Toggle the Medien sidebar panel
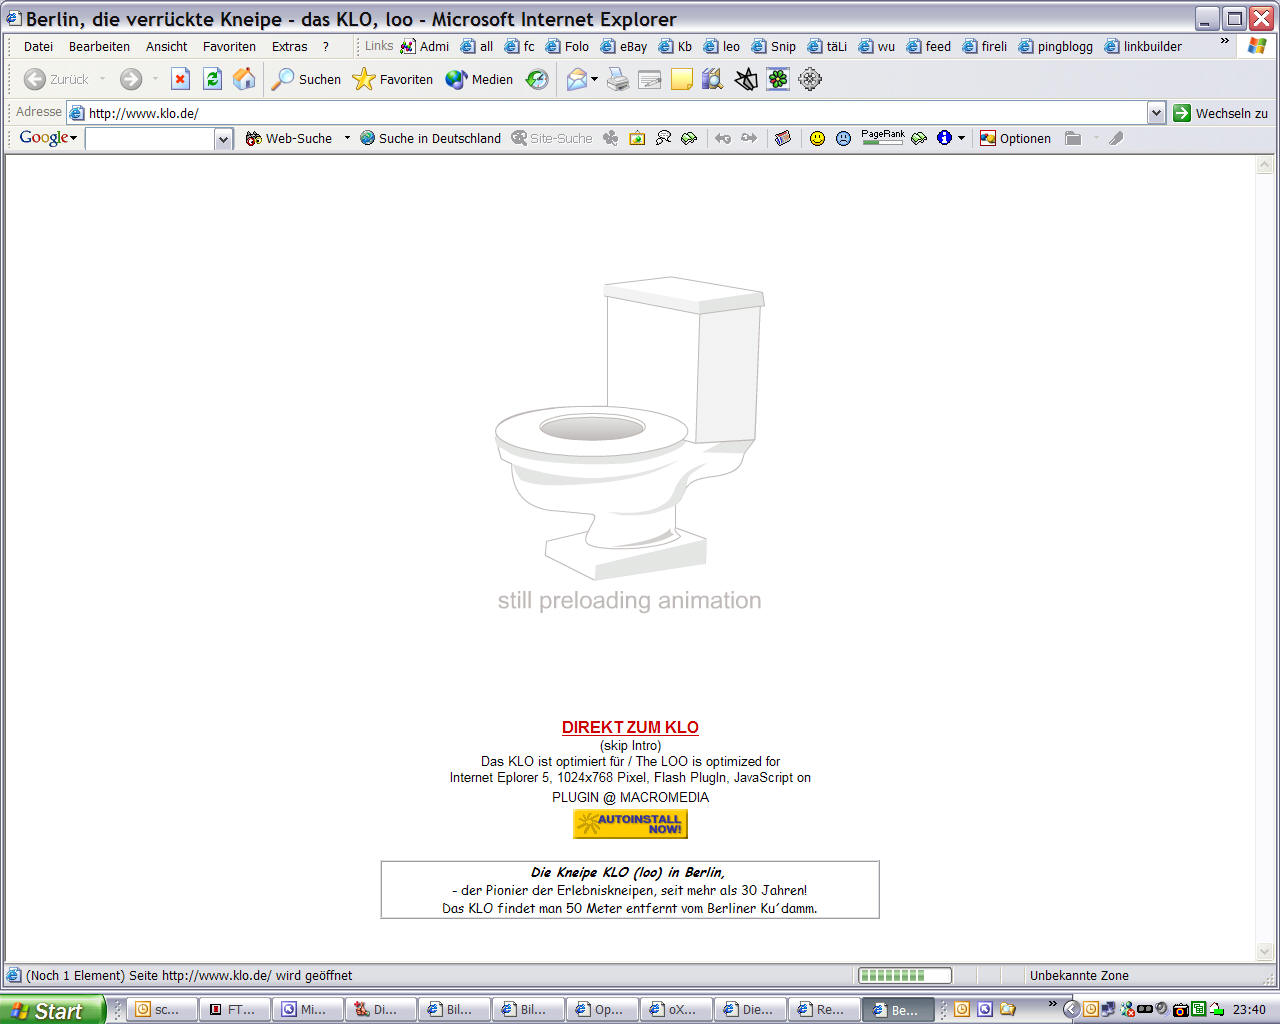Image resolution: width=1280 pixels, height=1024 pixels. 479,79
